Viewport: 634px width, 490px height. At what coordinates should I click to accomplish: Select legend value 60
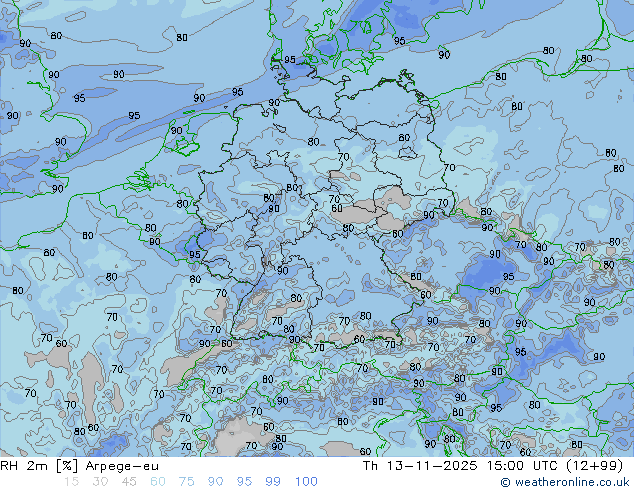[x=158, y=482]
